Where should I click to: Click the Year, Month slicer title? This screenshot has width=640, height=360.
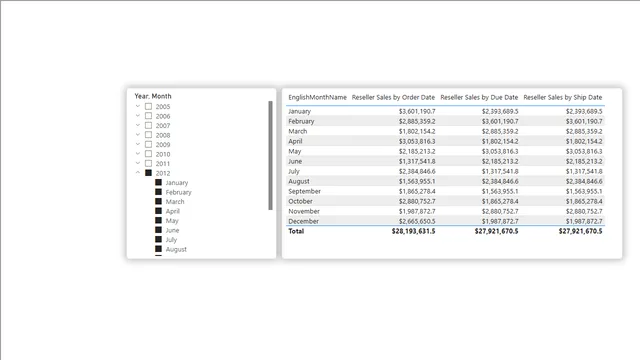[153, 96]
